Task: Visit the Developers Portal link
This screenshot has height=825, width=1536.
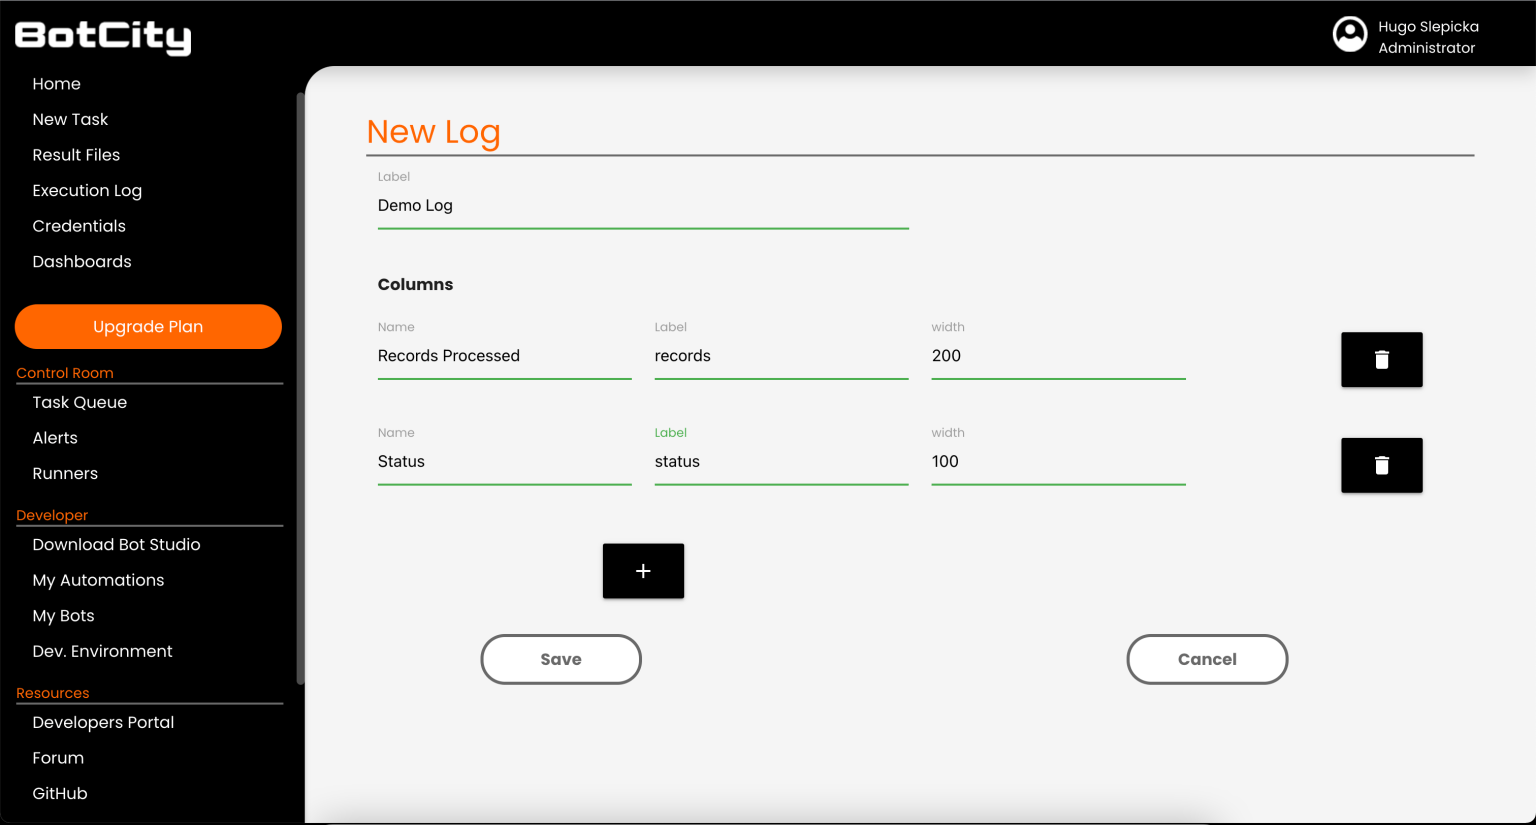Action: pyautogui.click(x=103, y=722)
